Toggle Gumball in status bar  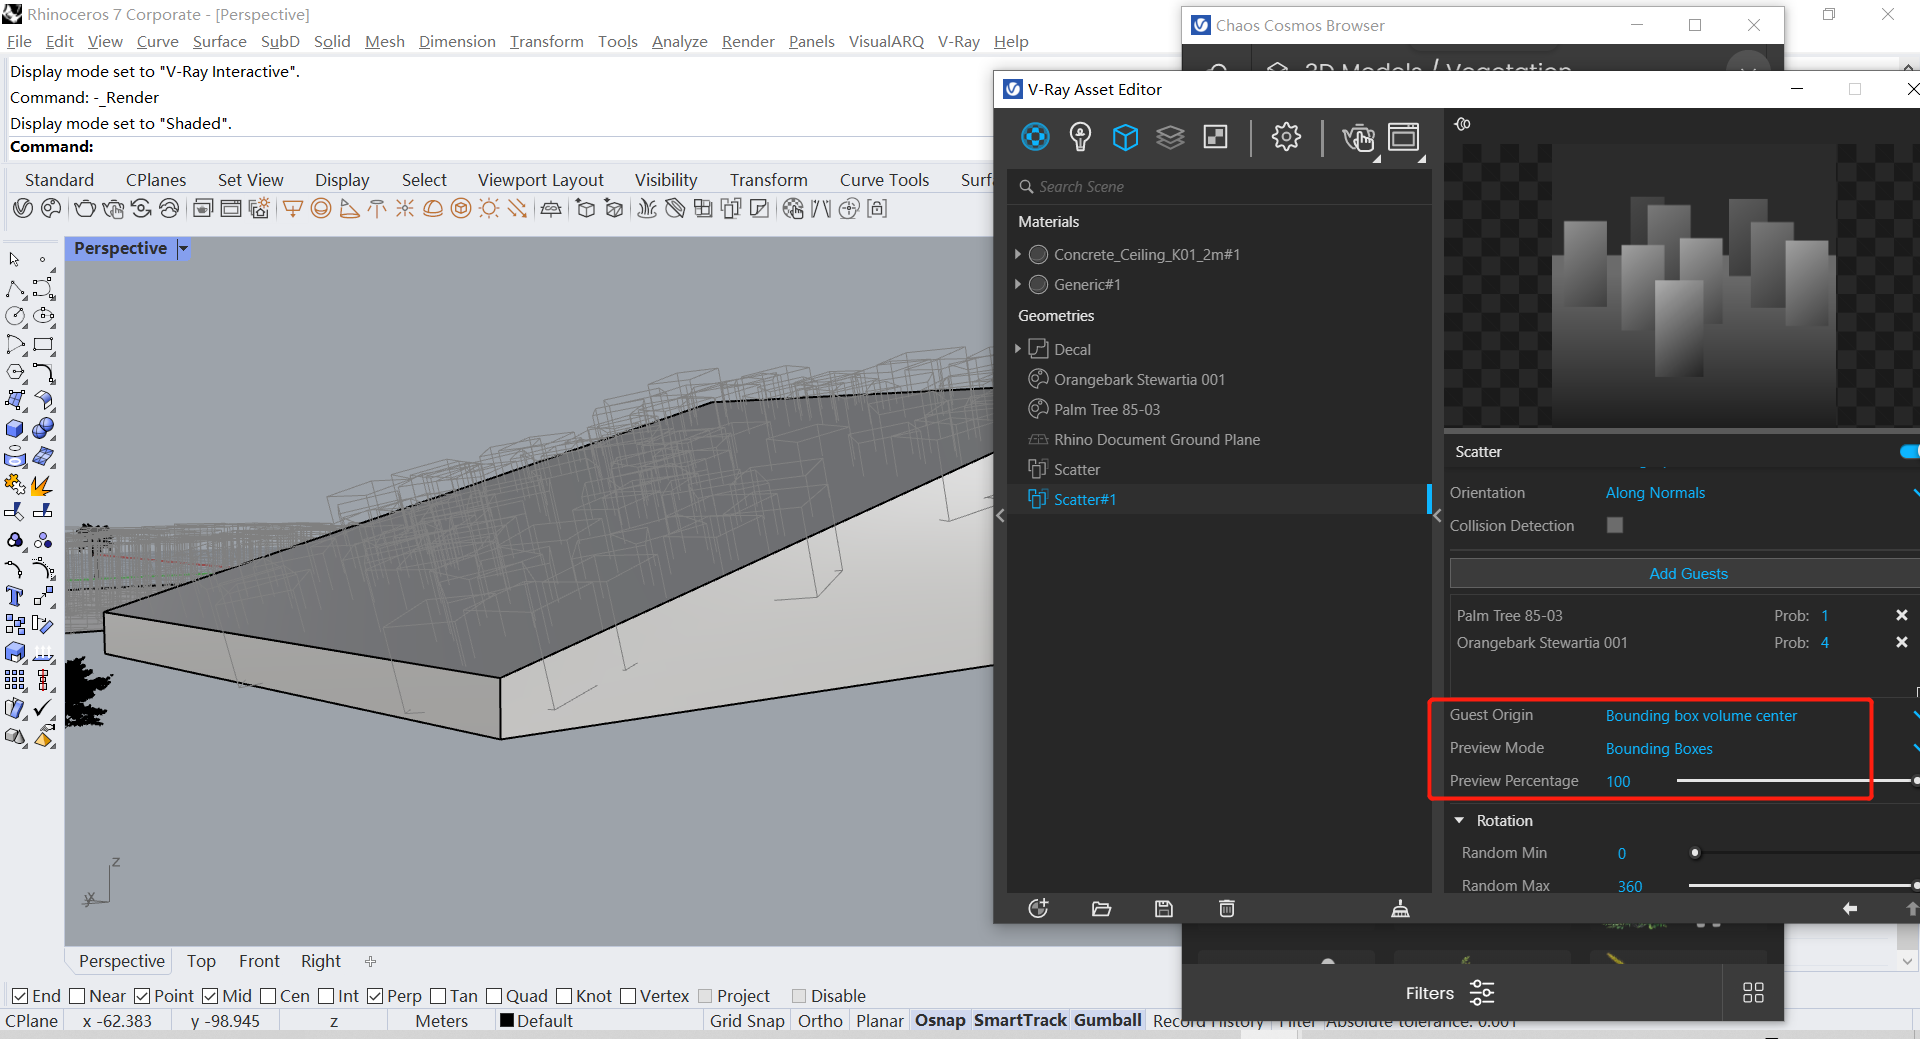pyautogui.click(x=1108, y=1020)
